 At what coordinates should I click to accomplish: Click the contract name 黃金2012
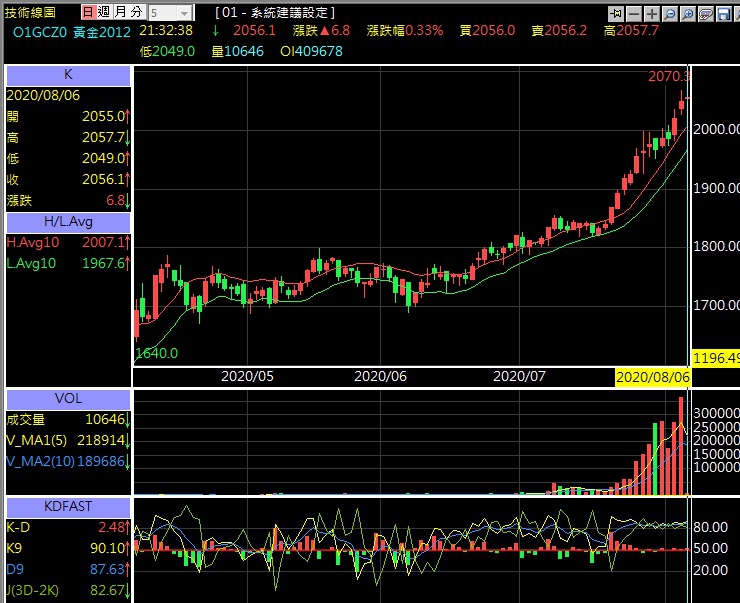pos(102,32)
